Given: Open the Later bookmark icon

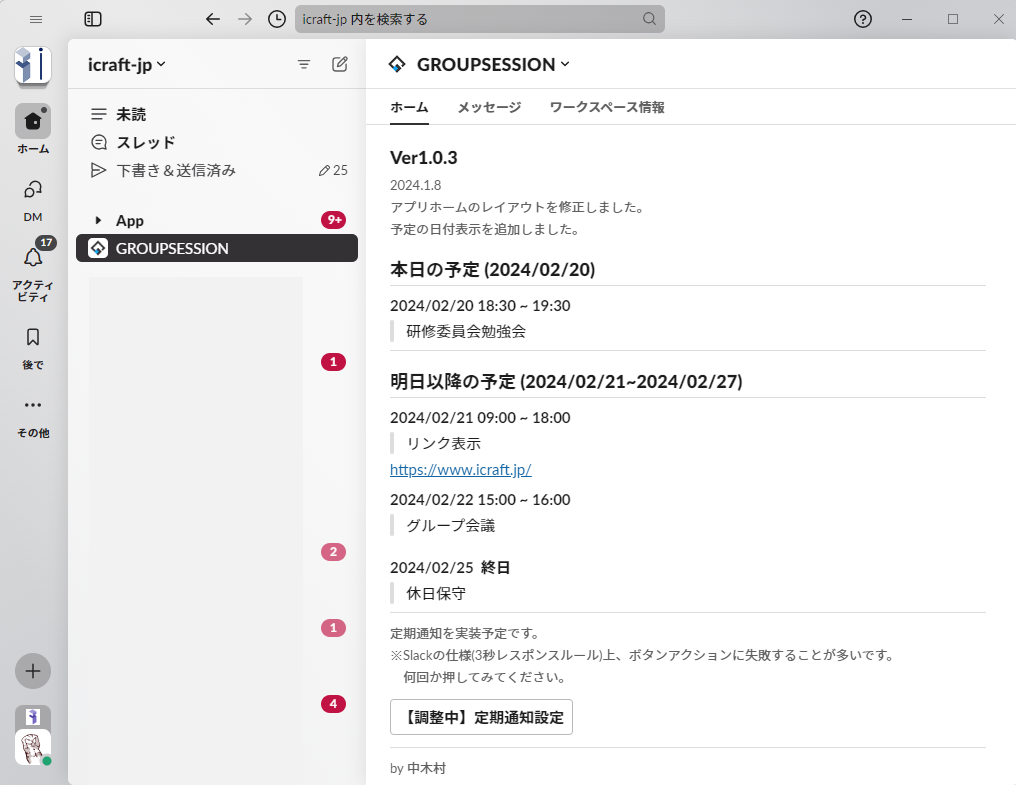Looking at the screenshot, I should pos(33,337).
